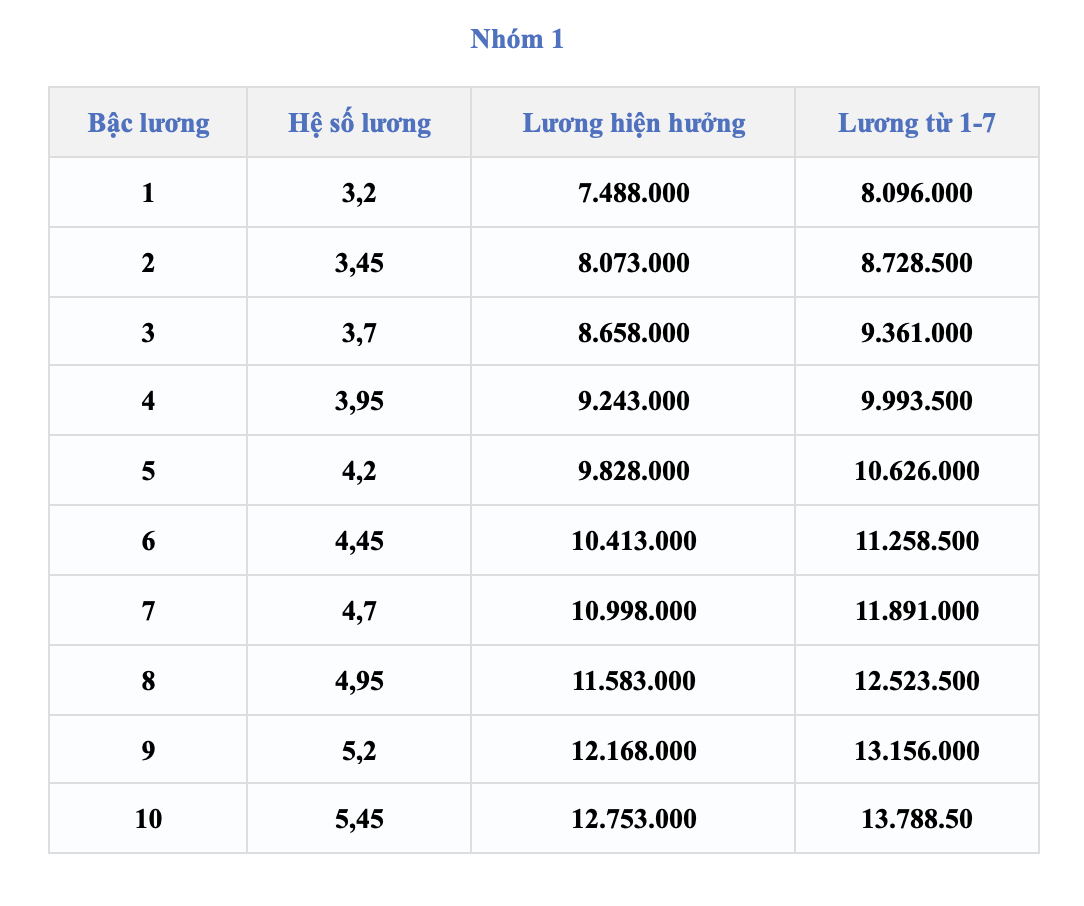This screenshot has width=1084, height=906.
Task: Click the value 11.891.000
Action: [917, 611]
